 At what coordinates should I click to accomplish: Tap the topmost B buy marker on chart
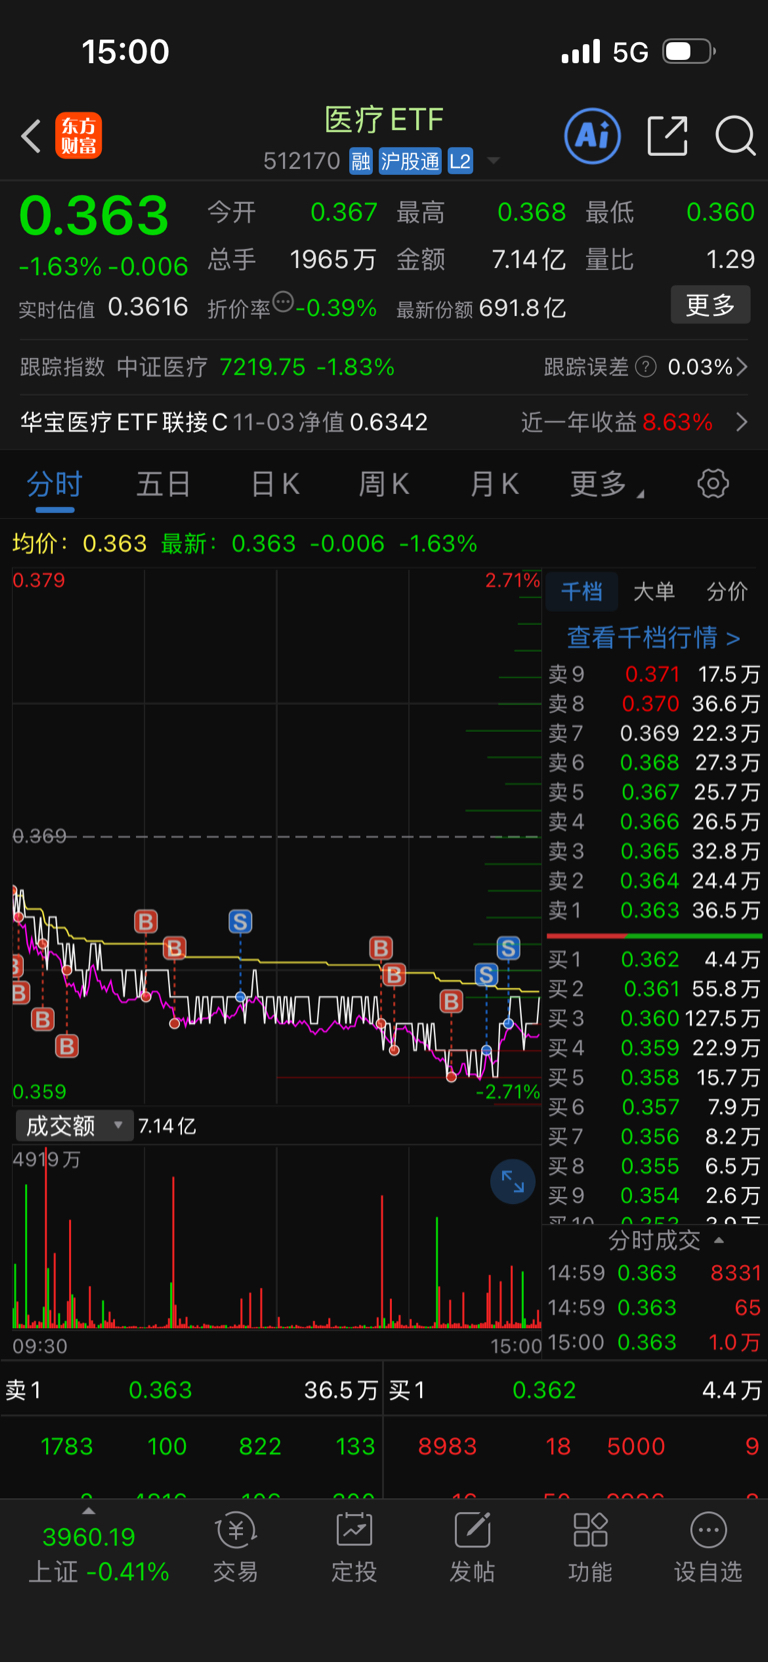[146, 921]
